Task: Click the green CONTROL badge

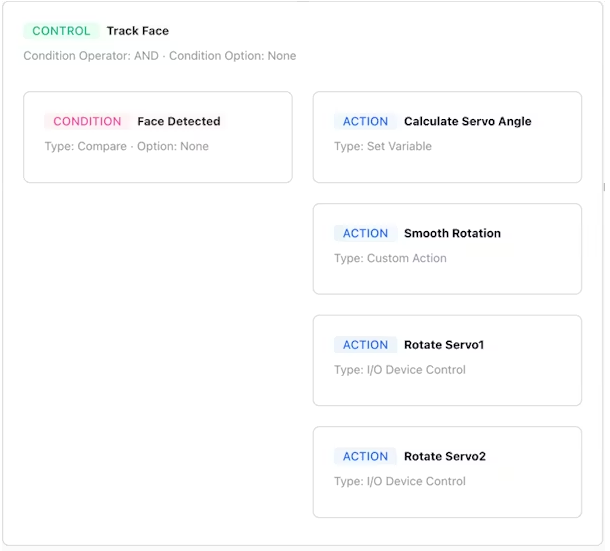Action: [x=61, y=31]
